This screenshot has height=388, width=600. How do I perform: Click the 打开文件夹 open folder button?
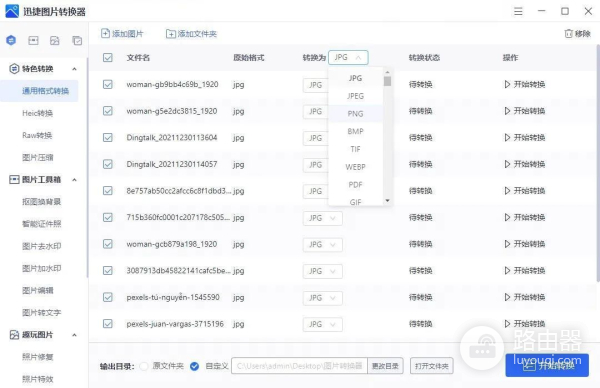[x=432, y=366]
